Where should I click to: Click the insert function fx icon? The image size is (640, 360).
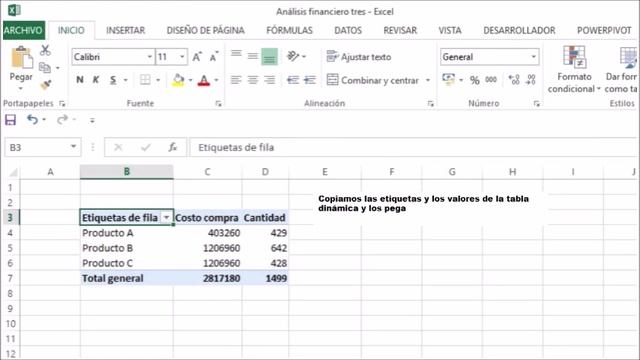173,147
